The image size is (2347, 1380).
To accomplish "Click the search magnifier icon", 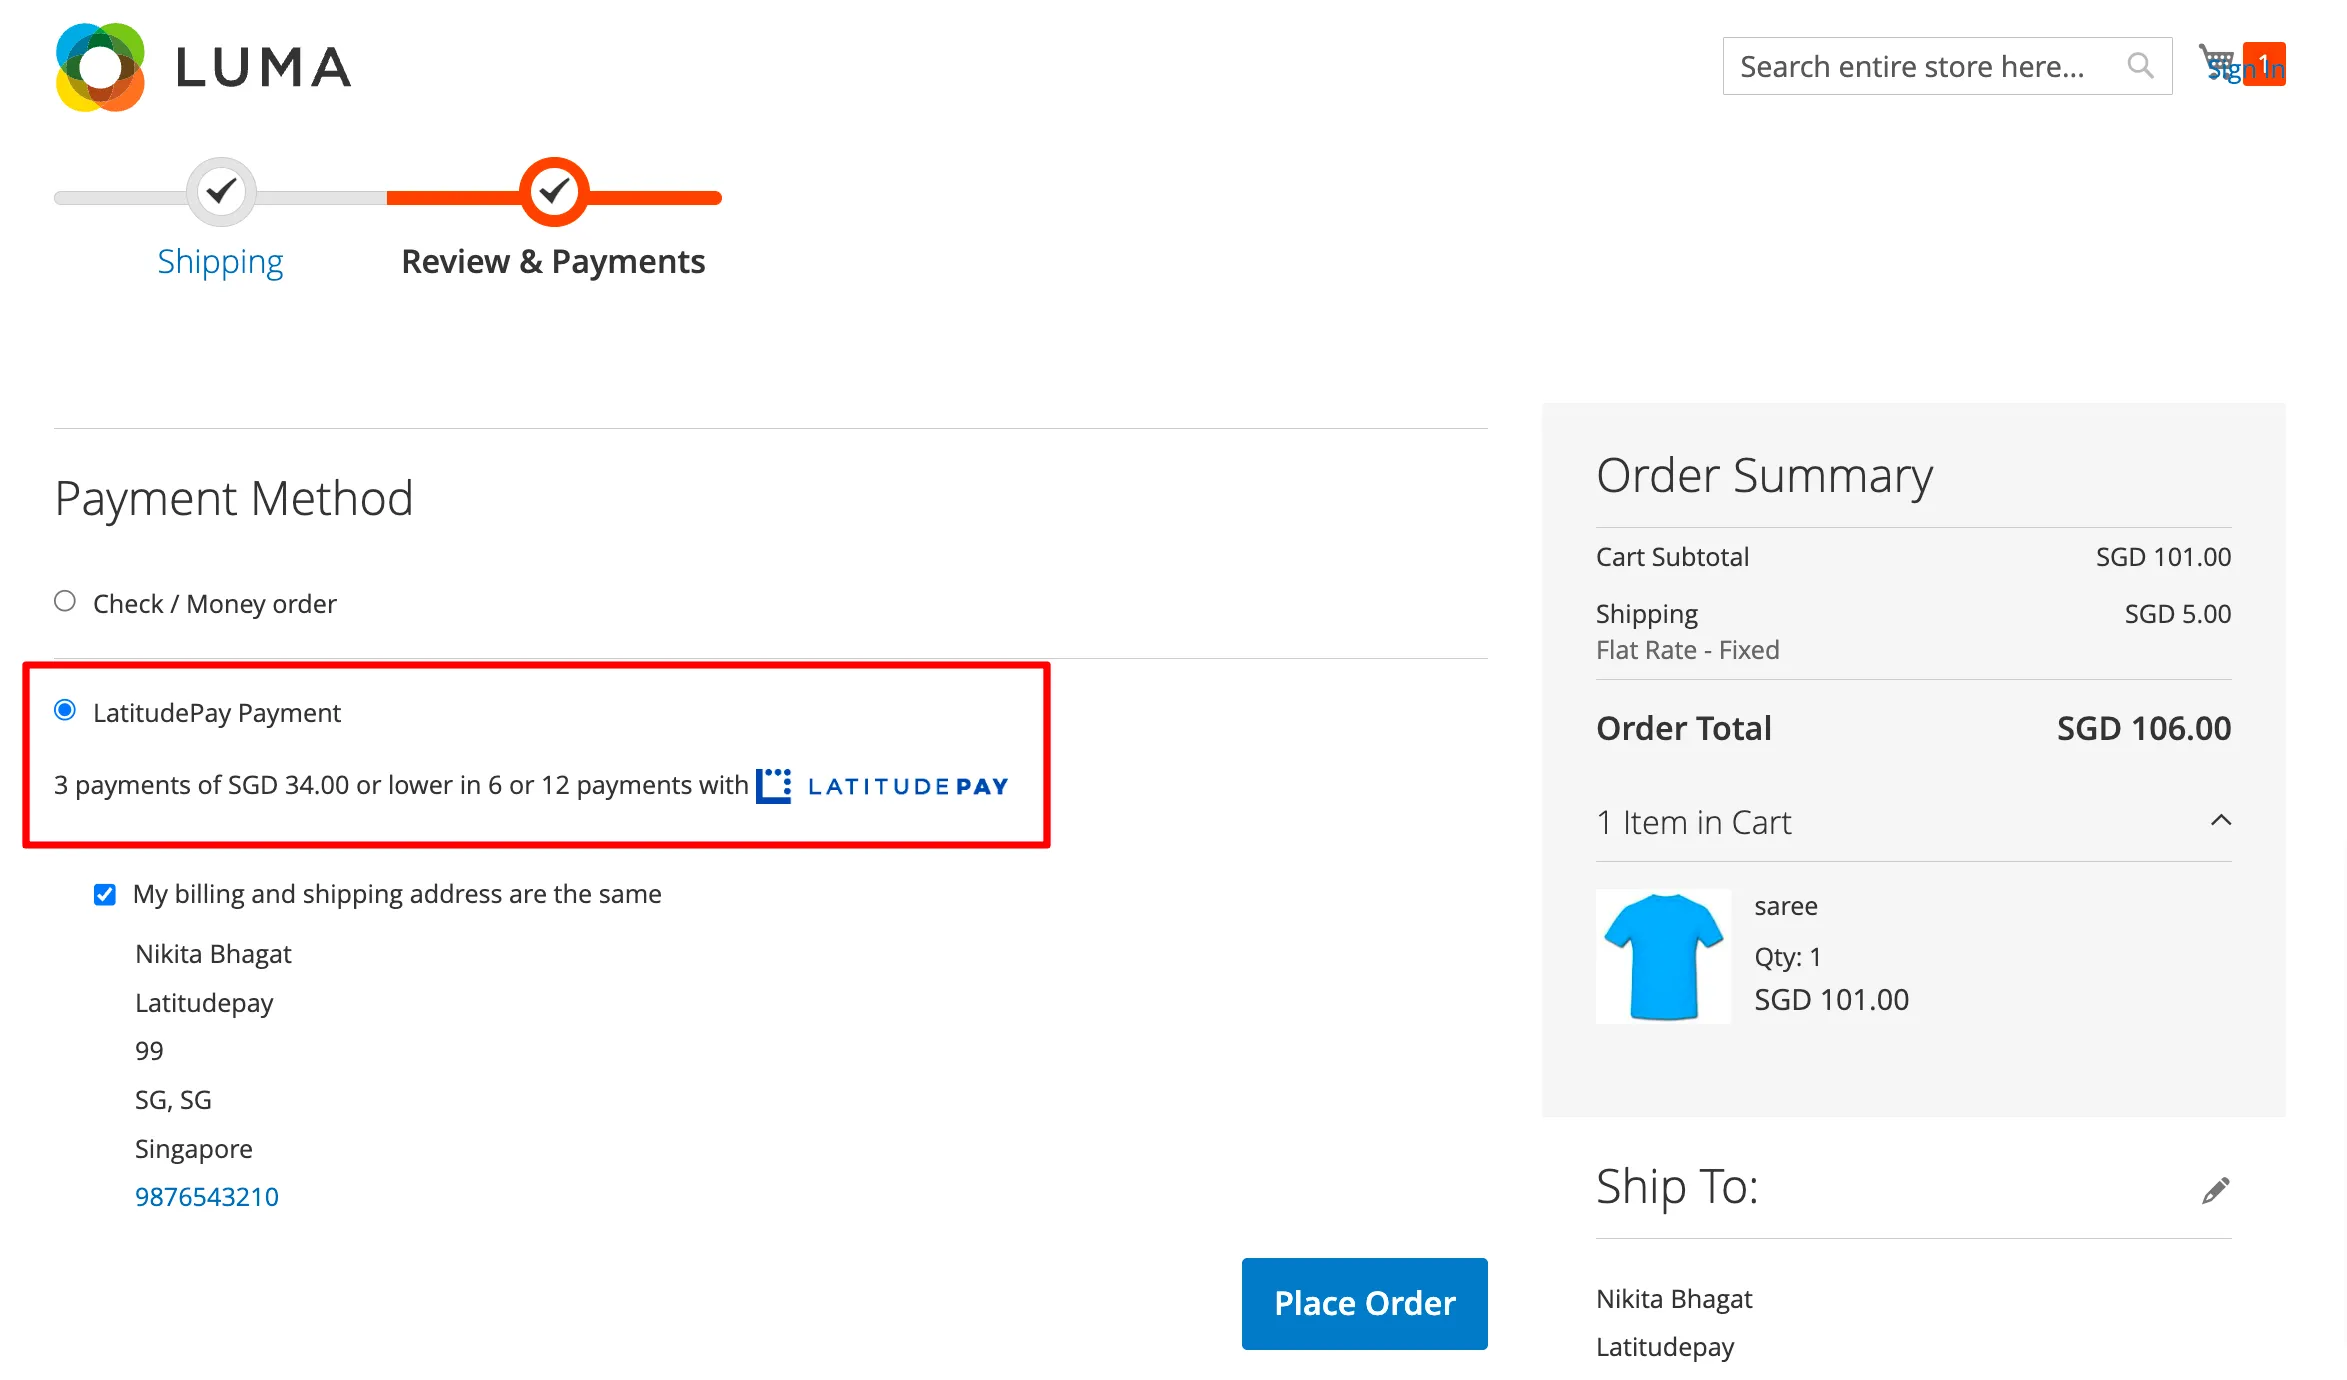I will click(2139, 66).
